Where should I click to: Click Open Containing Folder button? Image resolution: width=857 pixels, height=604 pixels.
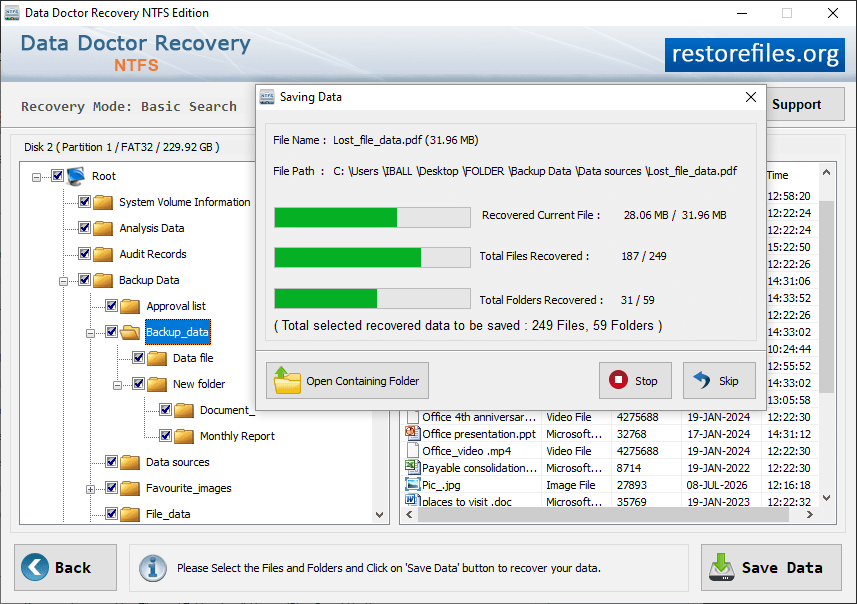tap(348, 380)
